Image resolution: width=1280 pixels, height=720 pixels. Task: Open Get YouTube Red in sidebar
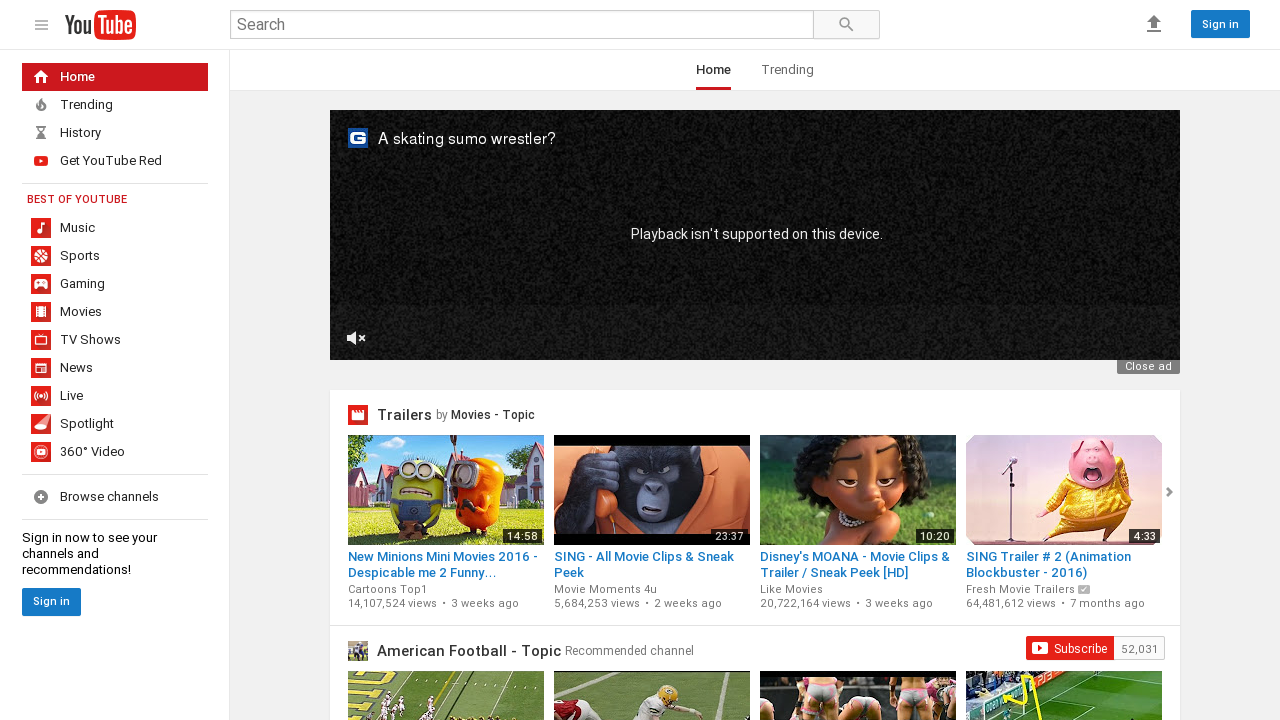coord(115,161)
